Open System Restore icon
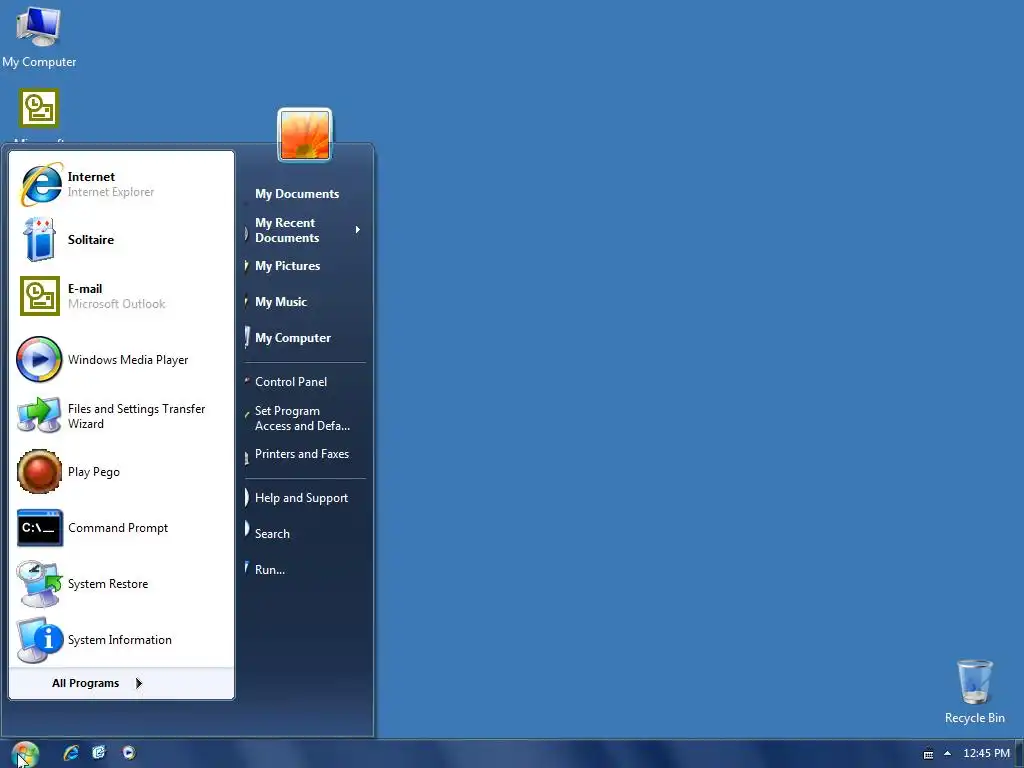Viewport: 1024px width, 768px height. (x=39, y=584)
